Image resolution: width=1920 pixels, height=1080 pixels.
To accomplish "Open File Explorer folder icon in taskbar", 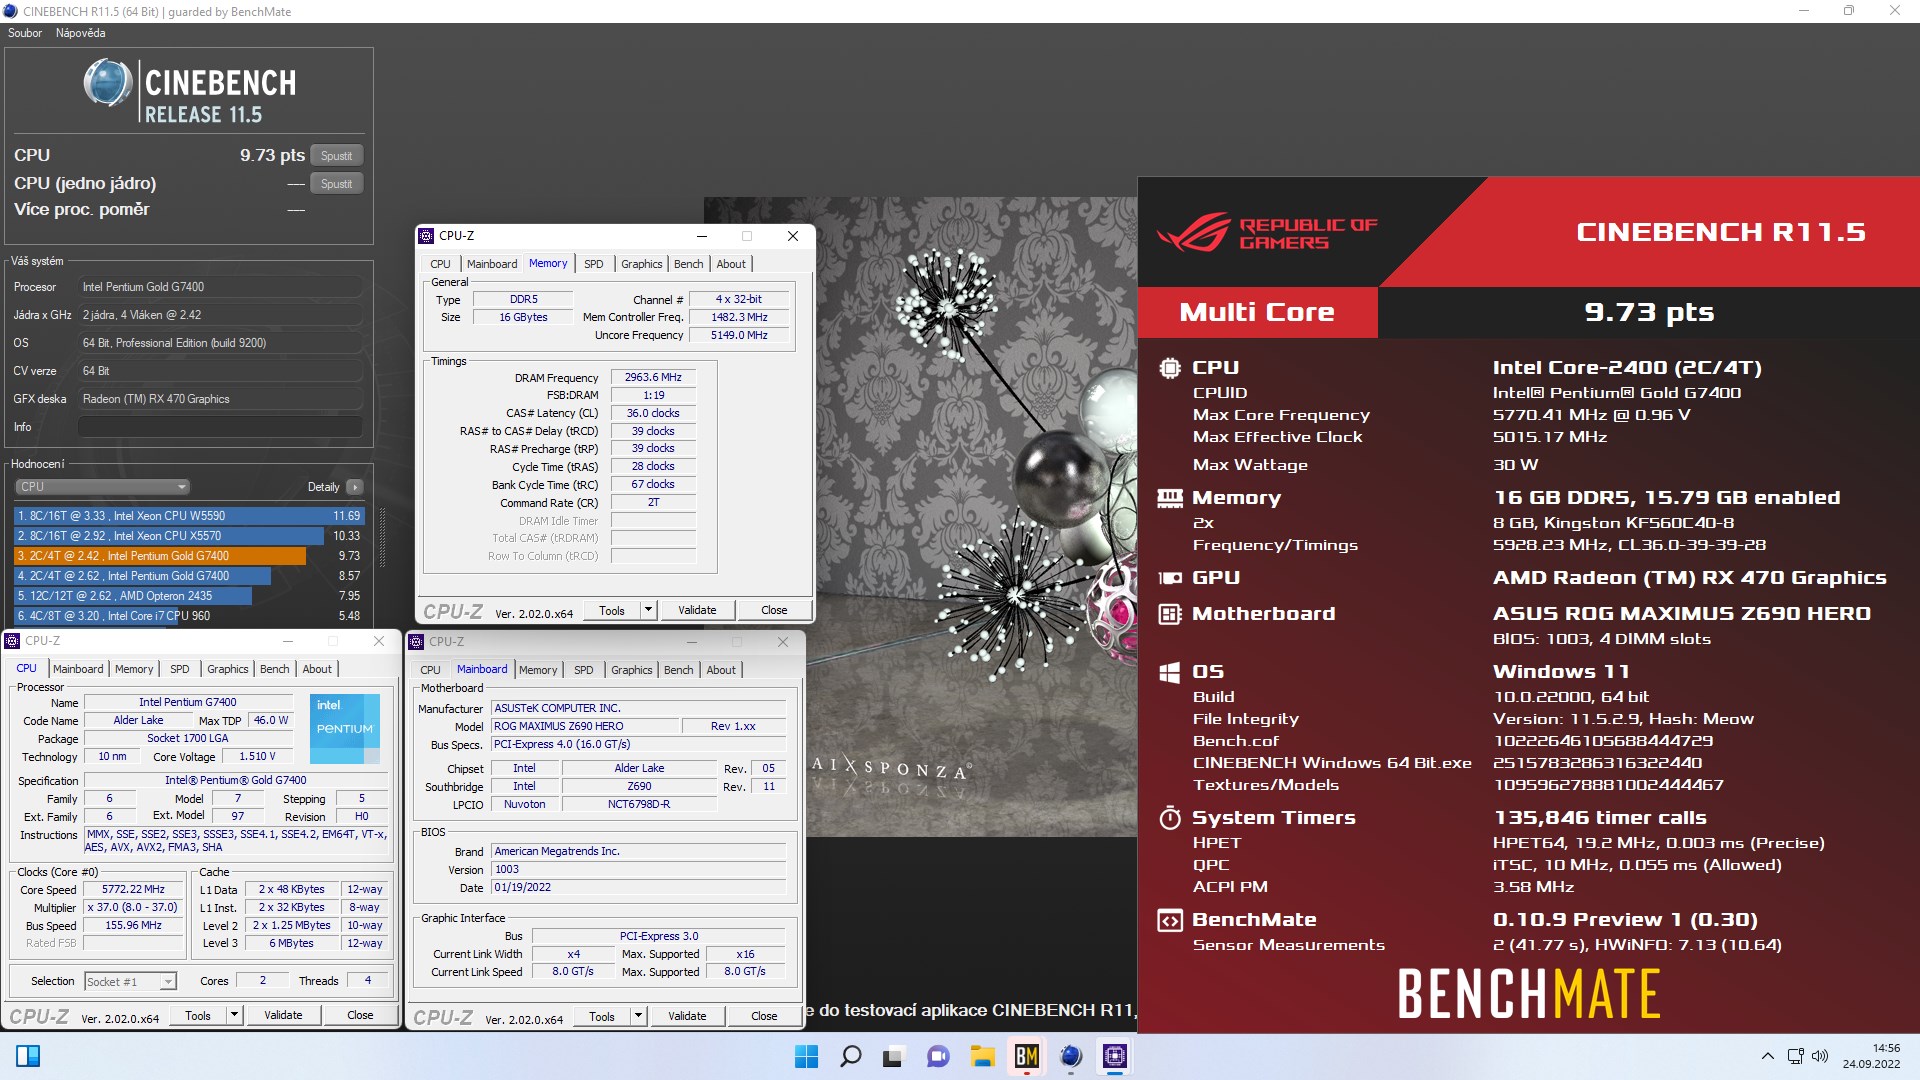I will pos(982,1056).
